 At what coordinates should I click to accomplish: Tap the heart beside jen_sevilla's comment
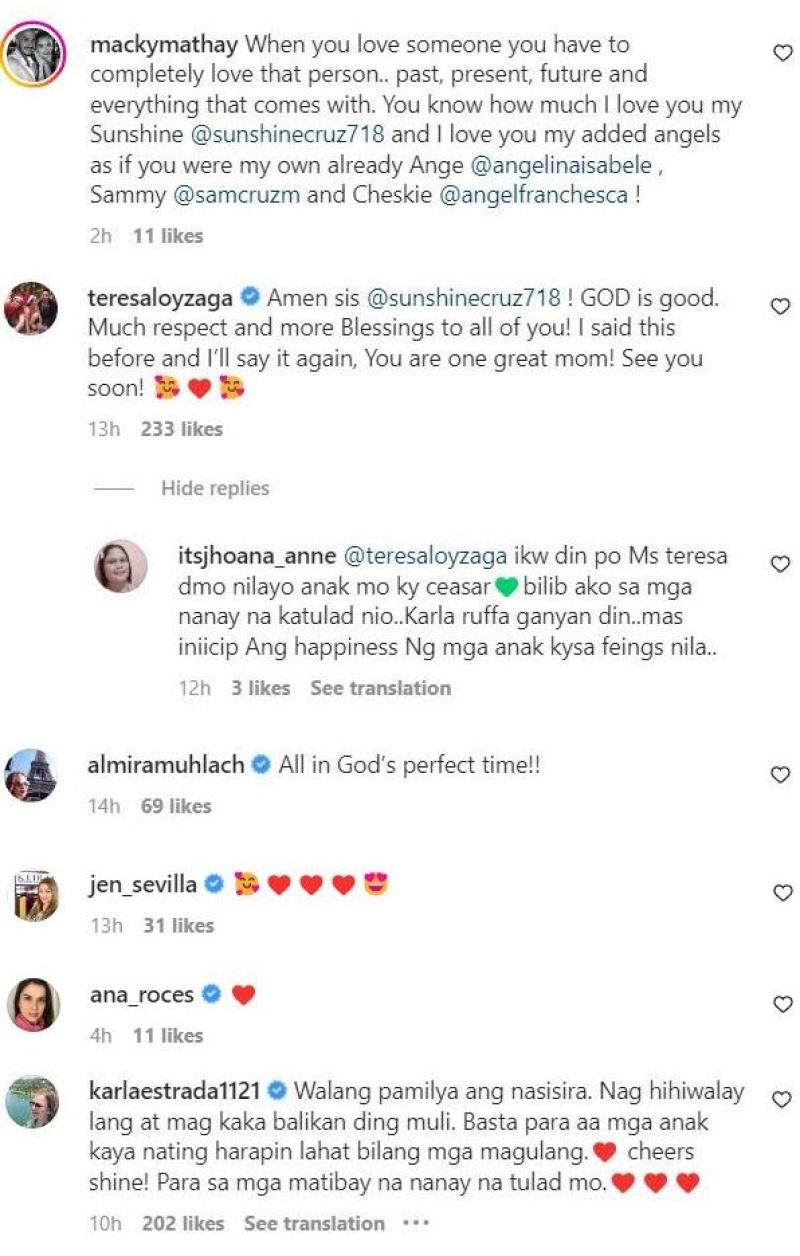tap(783, 892)
